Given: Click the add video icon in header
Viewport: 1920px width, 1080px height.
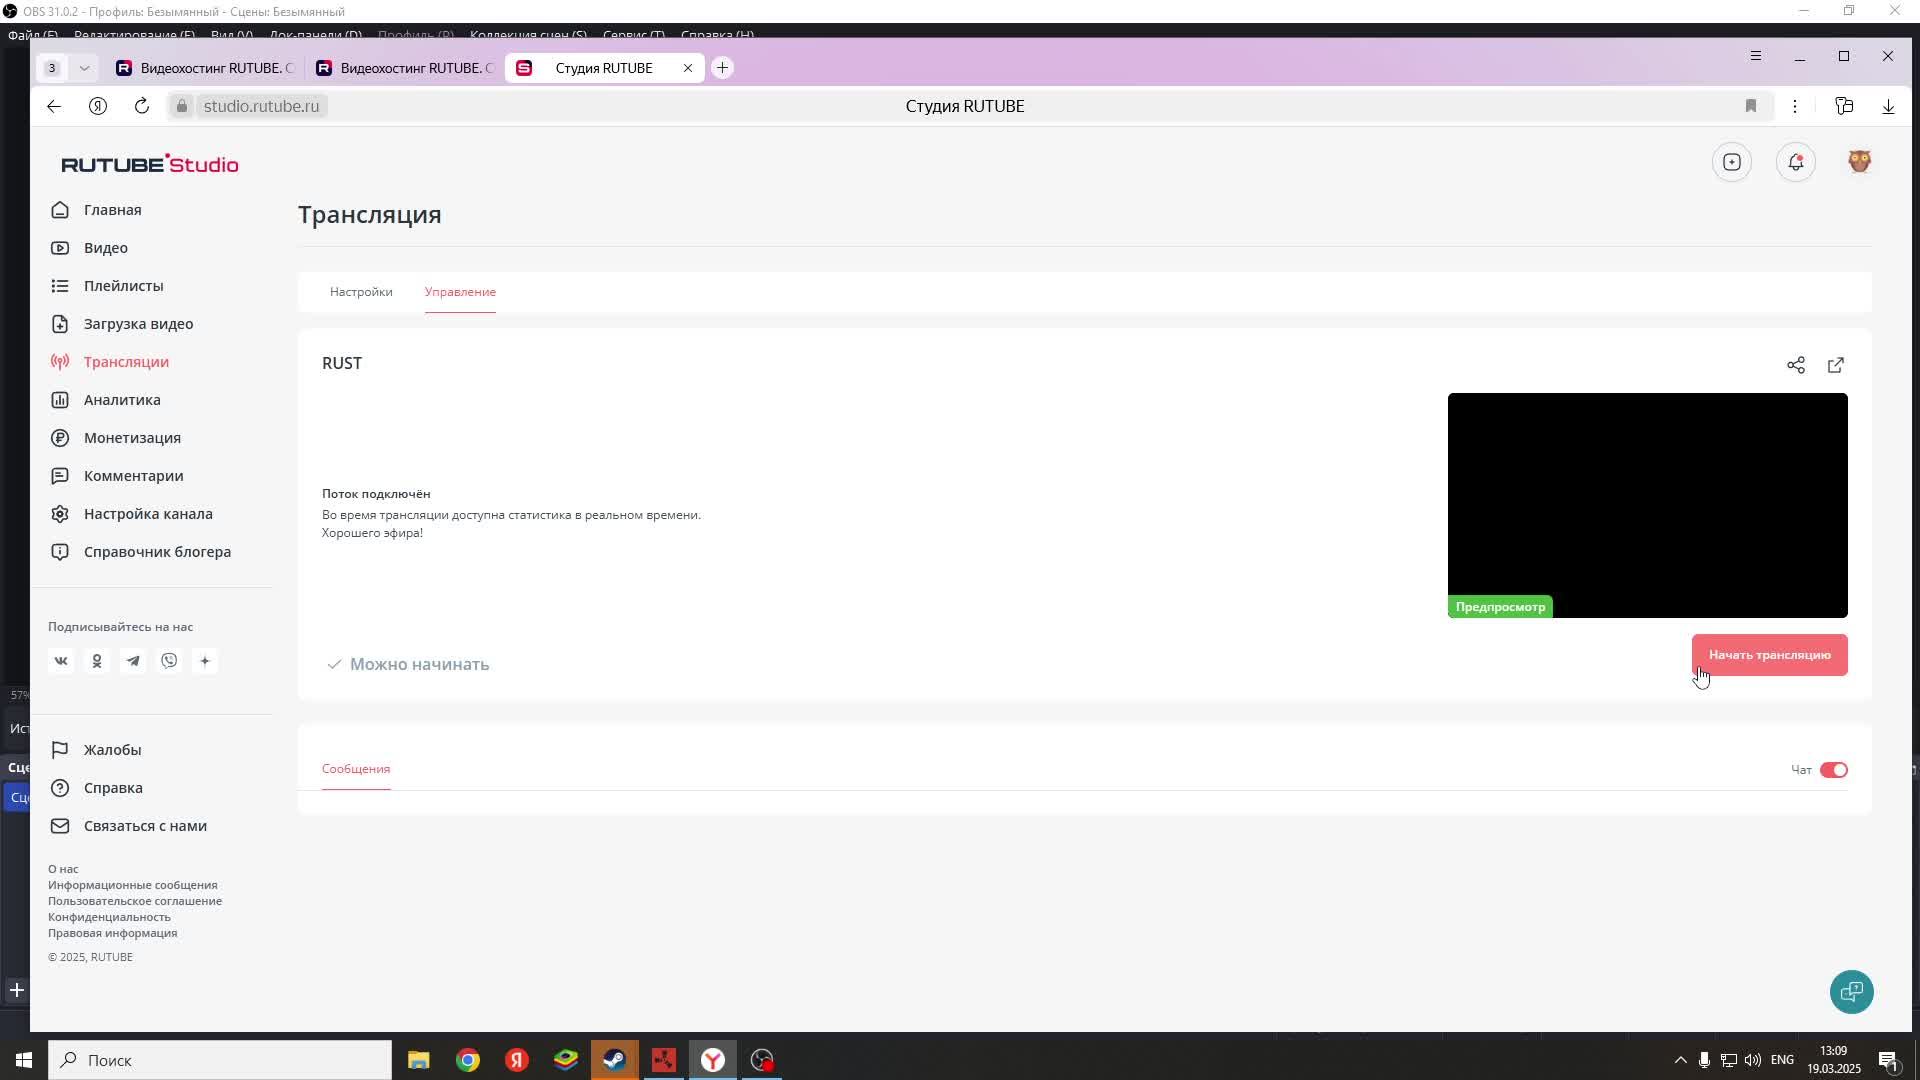Looking at the screenshot, I should pos(1732,162).
